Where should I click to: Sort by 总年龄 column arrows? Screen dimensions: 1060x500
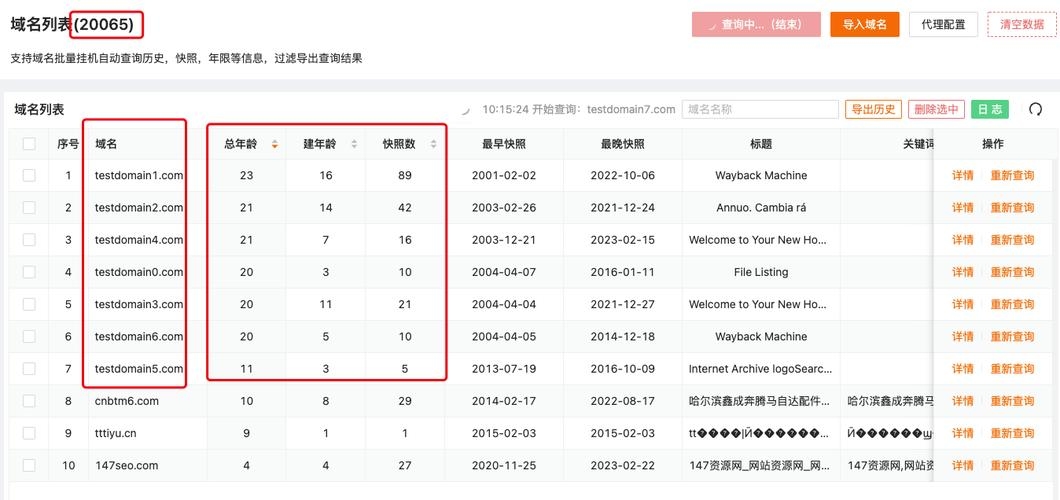(274, 144)
